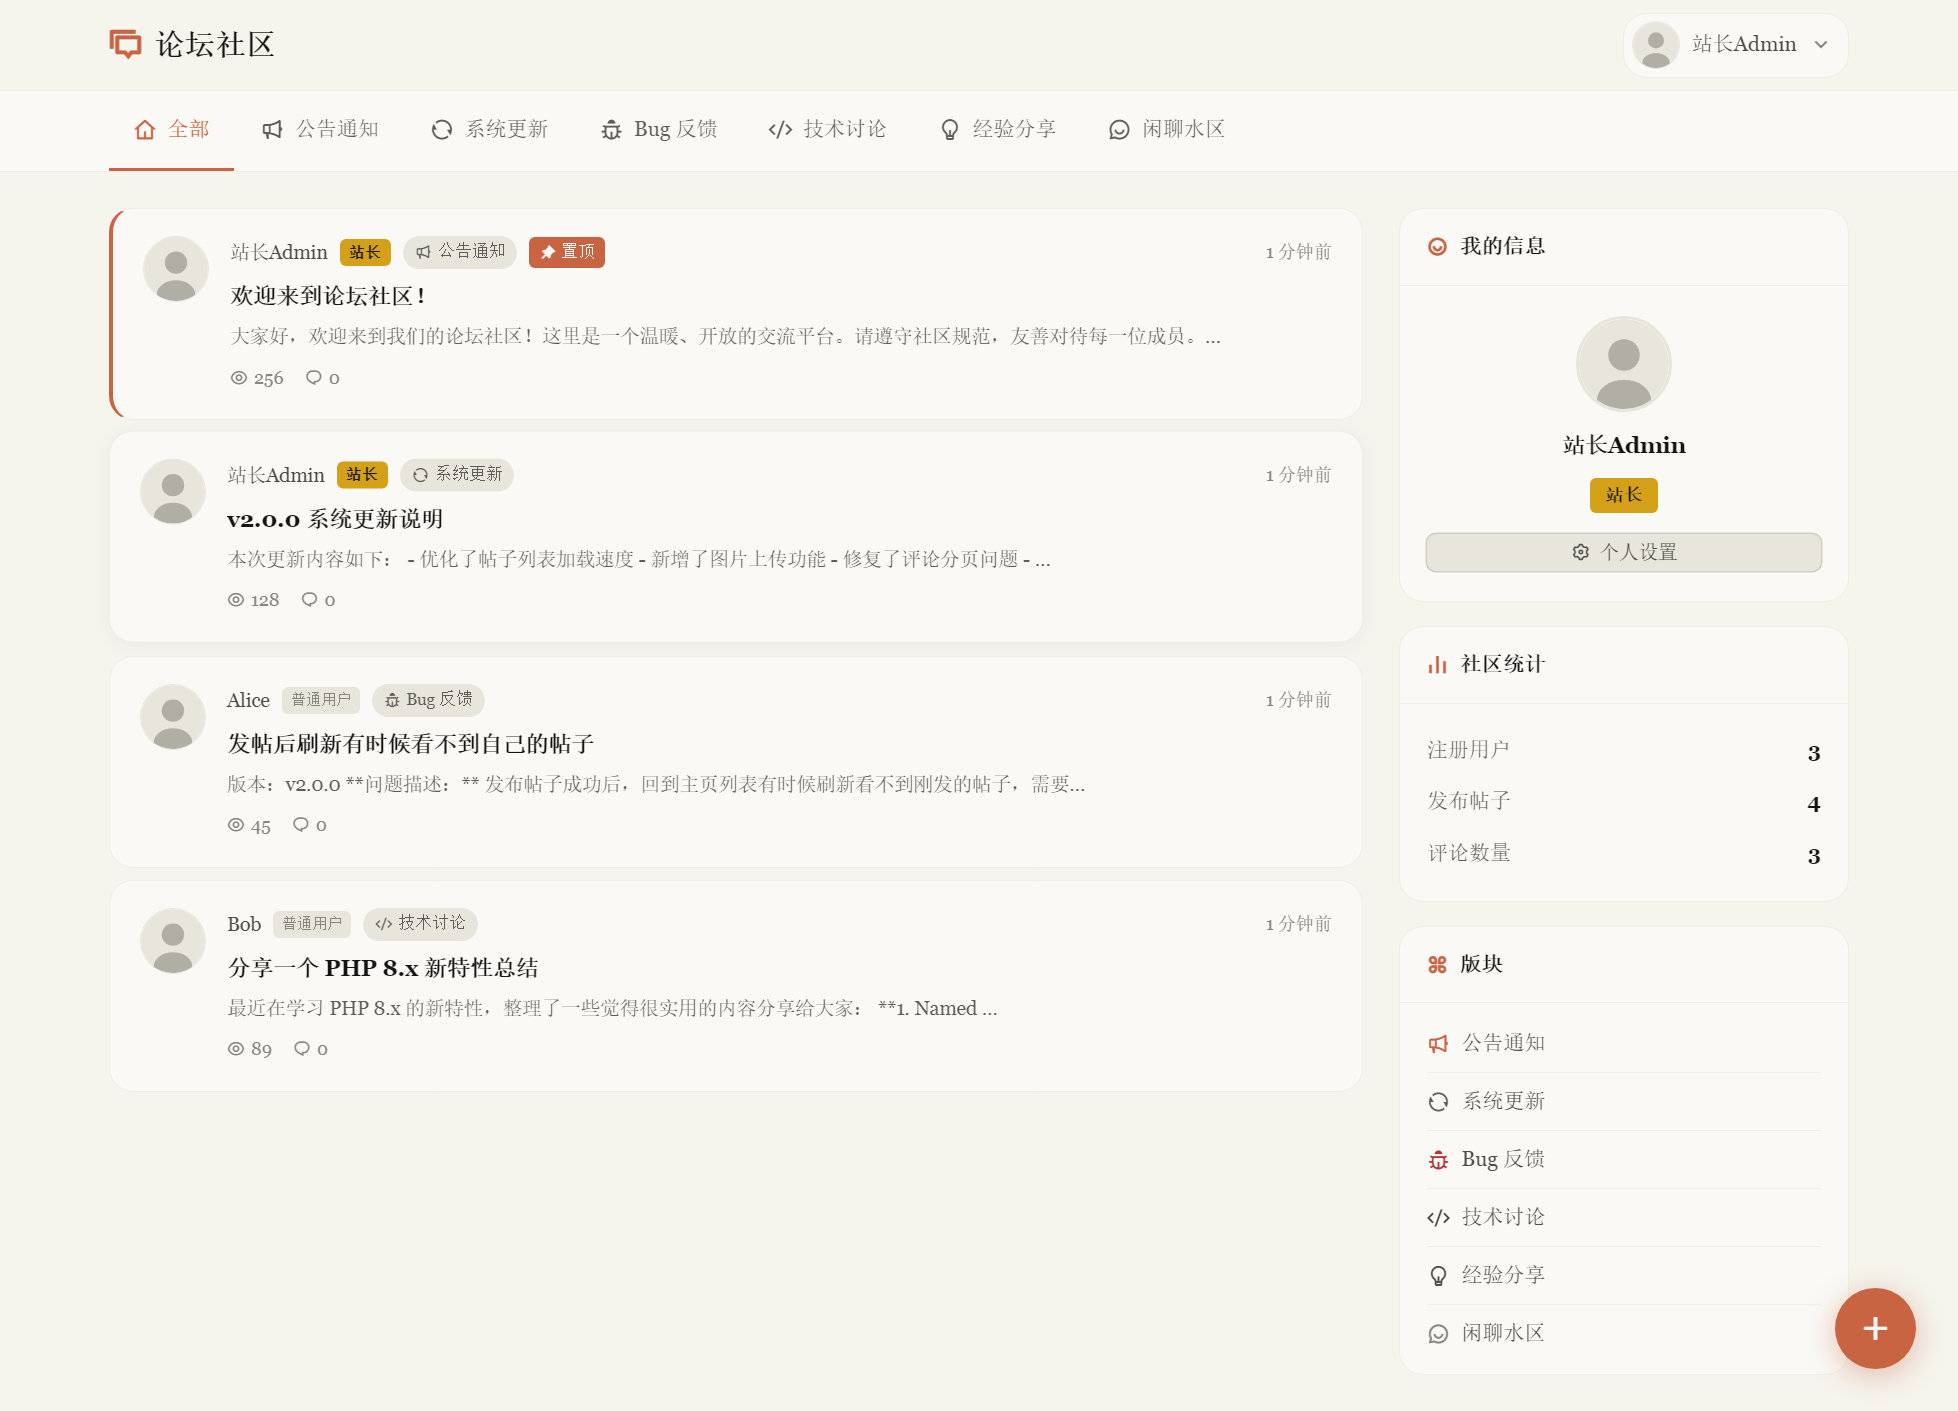Screen dimensions: 1958x1411
Task: Click the Bug 反馈 tag on Alice's post
Action: pos(428,700)
